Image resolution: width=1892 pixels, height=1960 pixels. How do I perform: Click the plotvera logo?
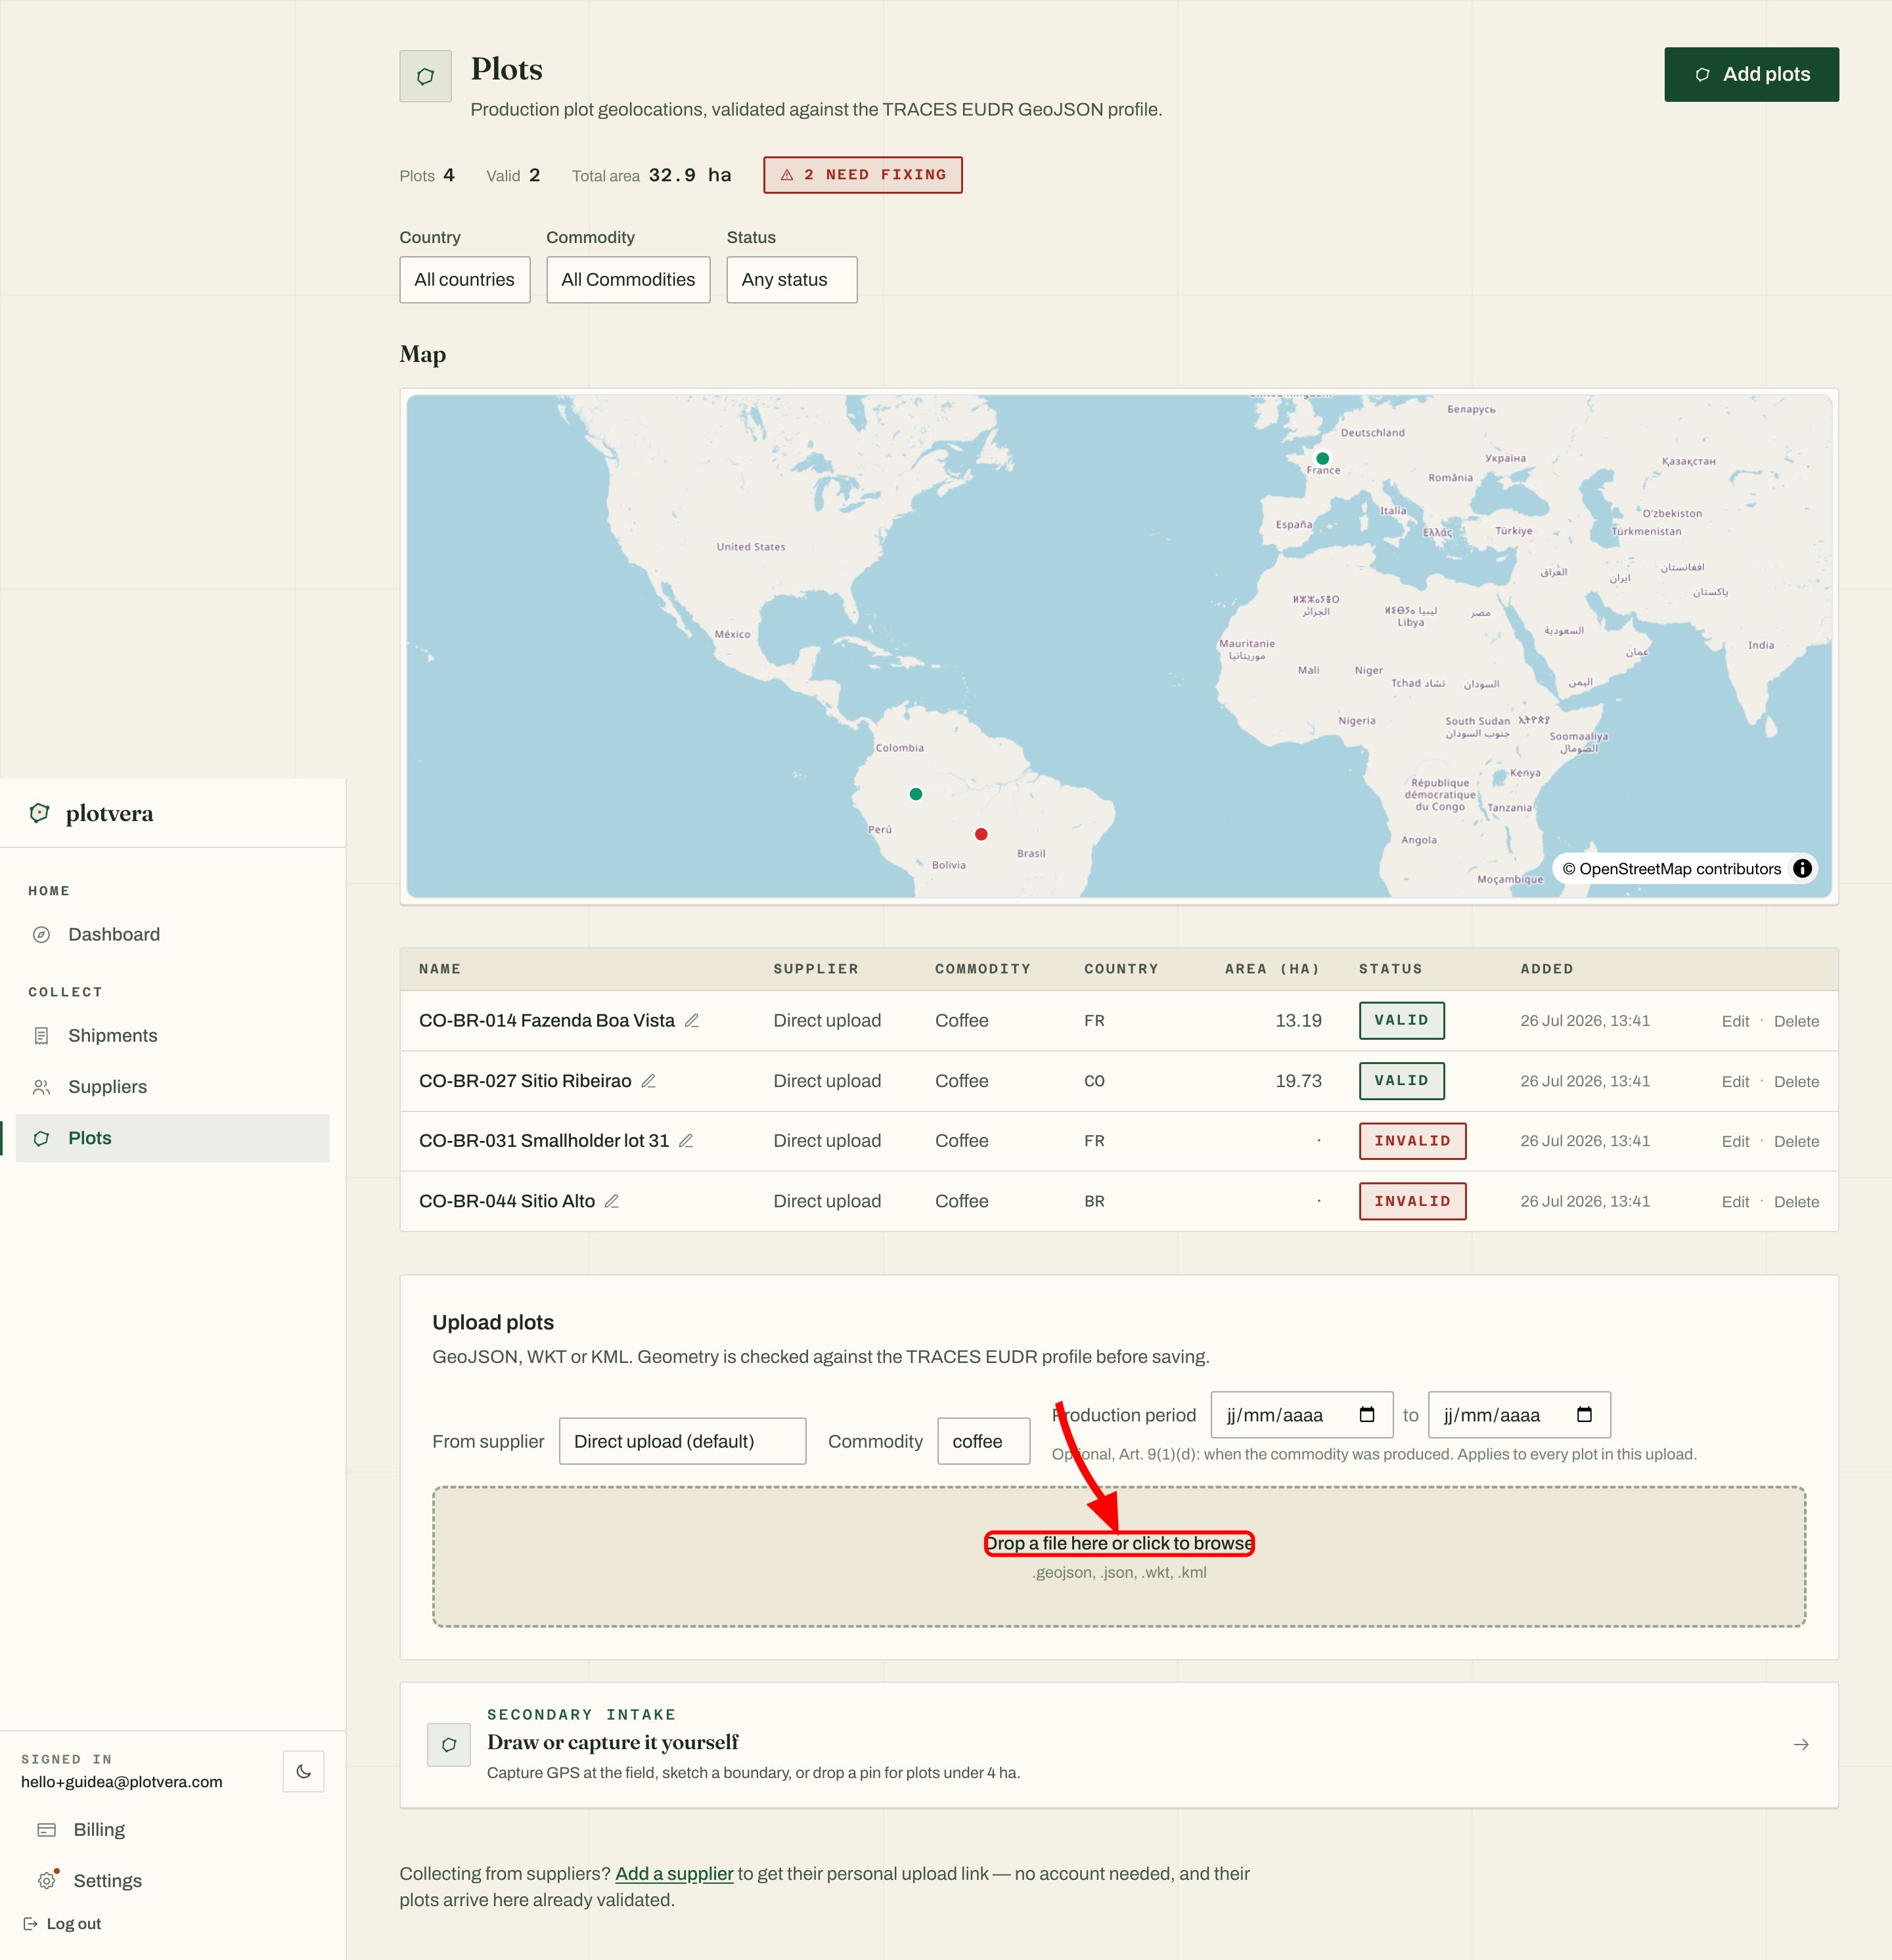click(91, 813)
